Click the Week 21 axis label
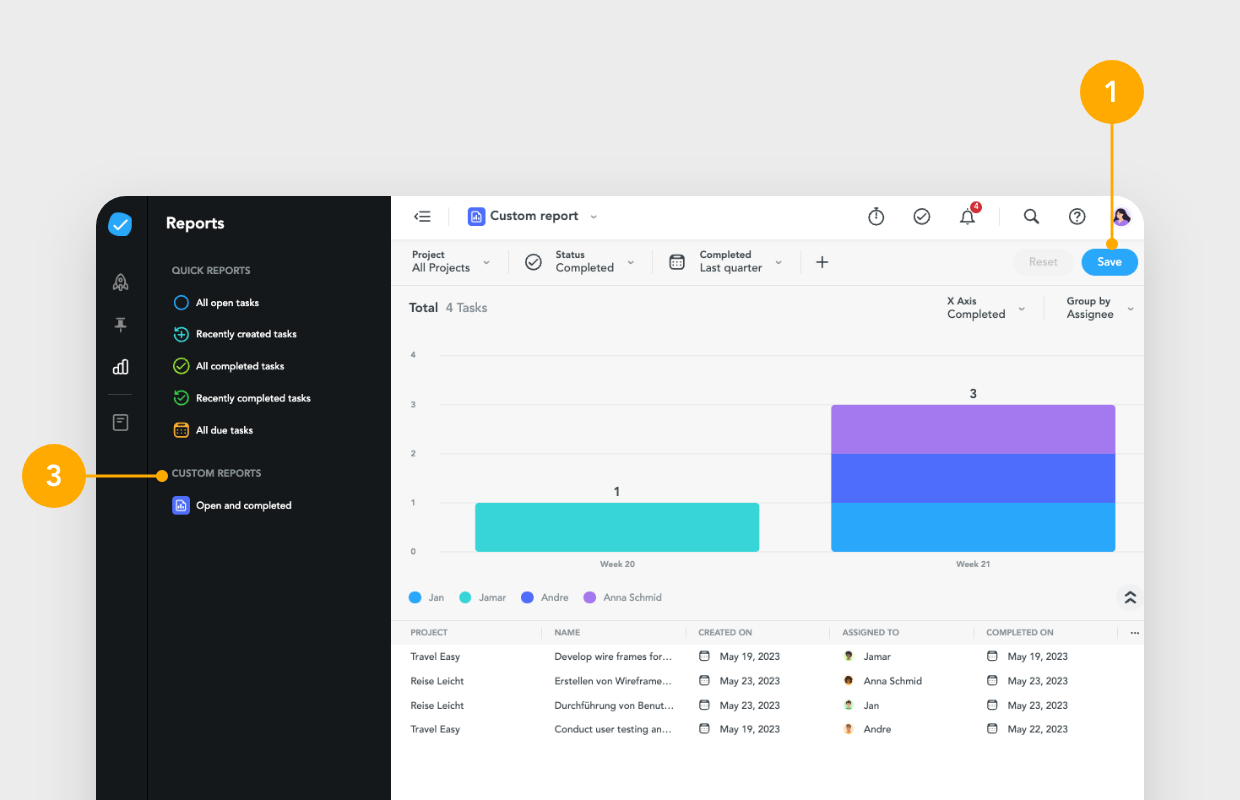Viewport: 1240px width, 800px height. click(973, 564)
